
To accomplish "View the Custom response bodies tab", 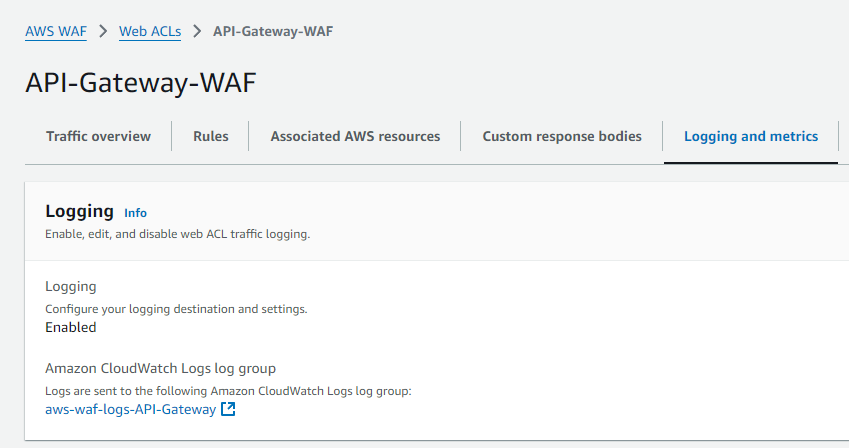I will [562, 137].
